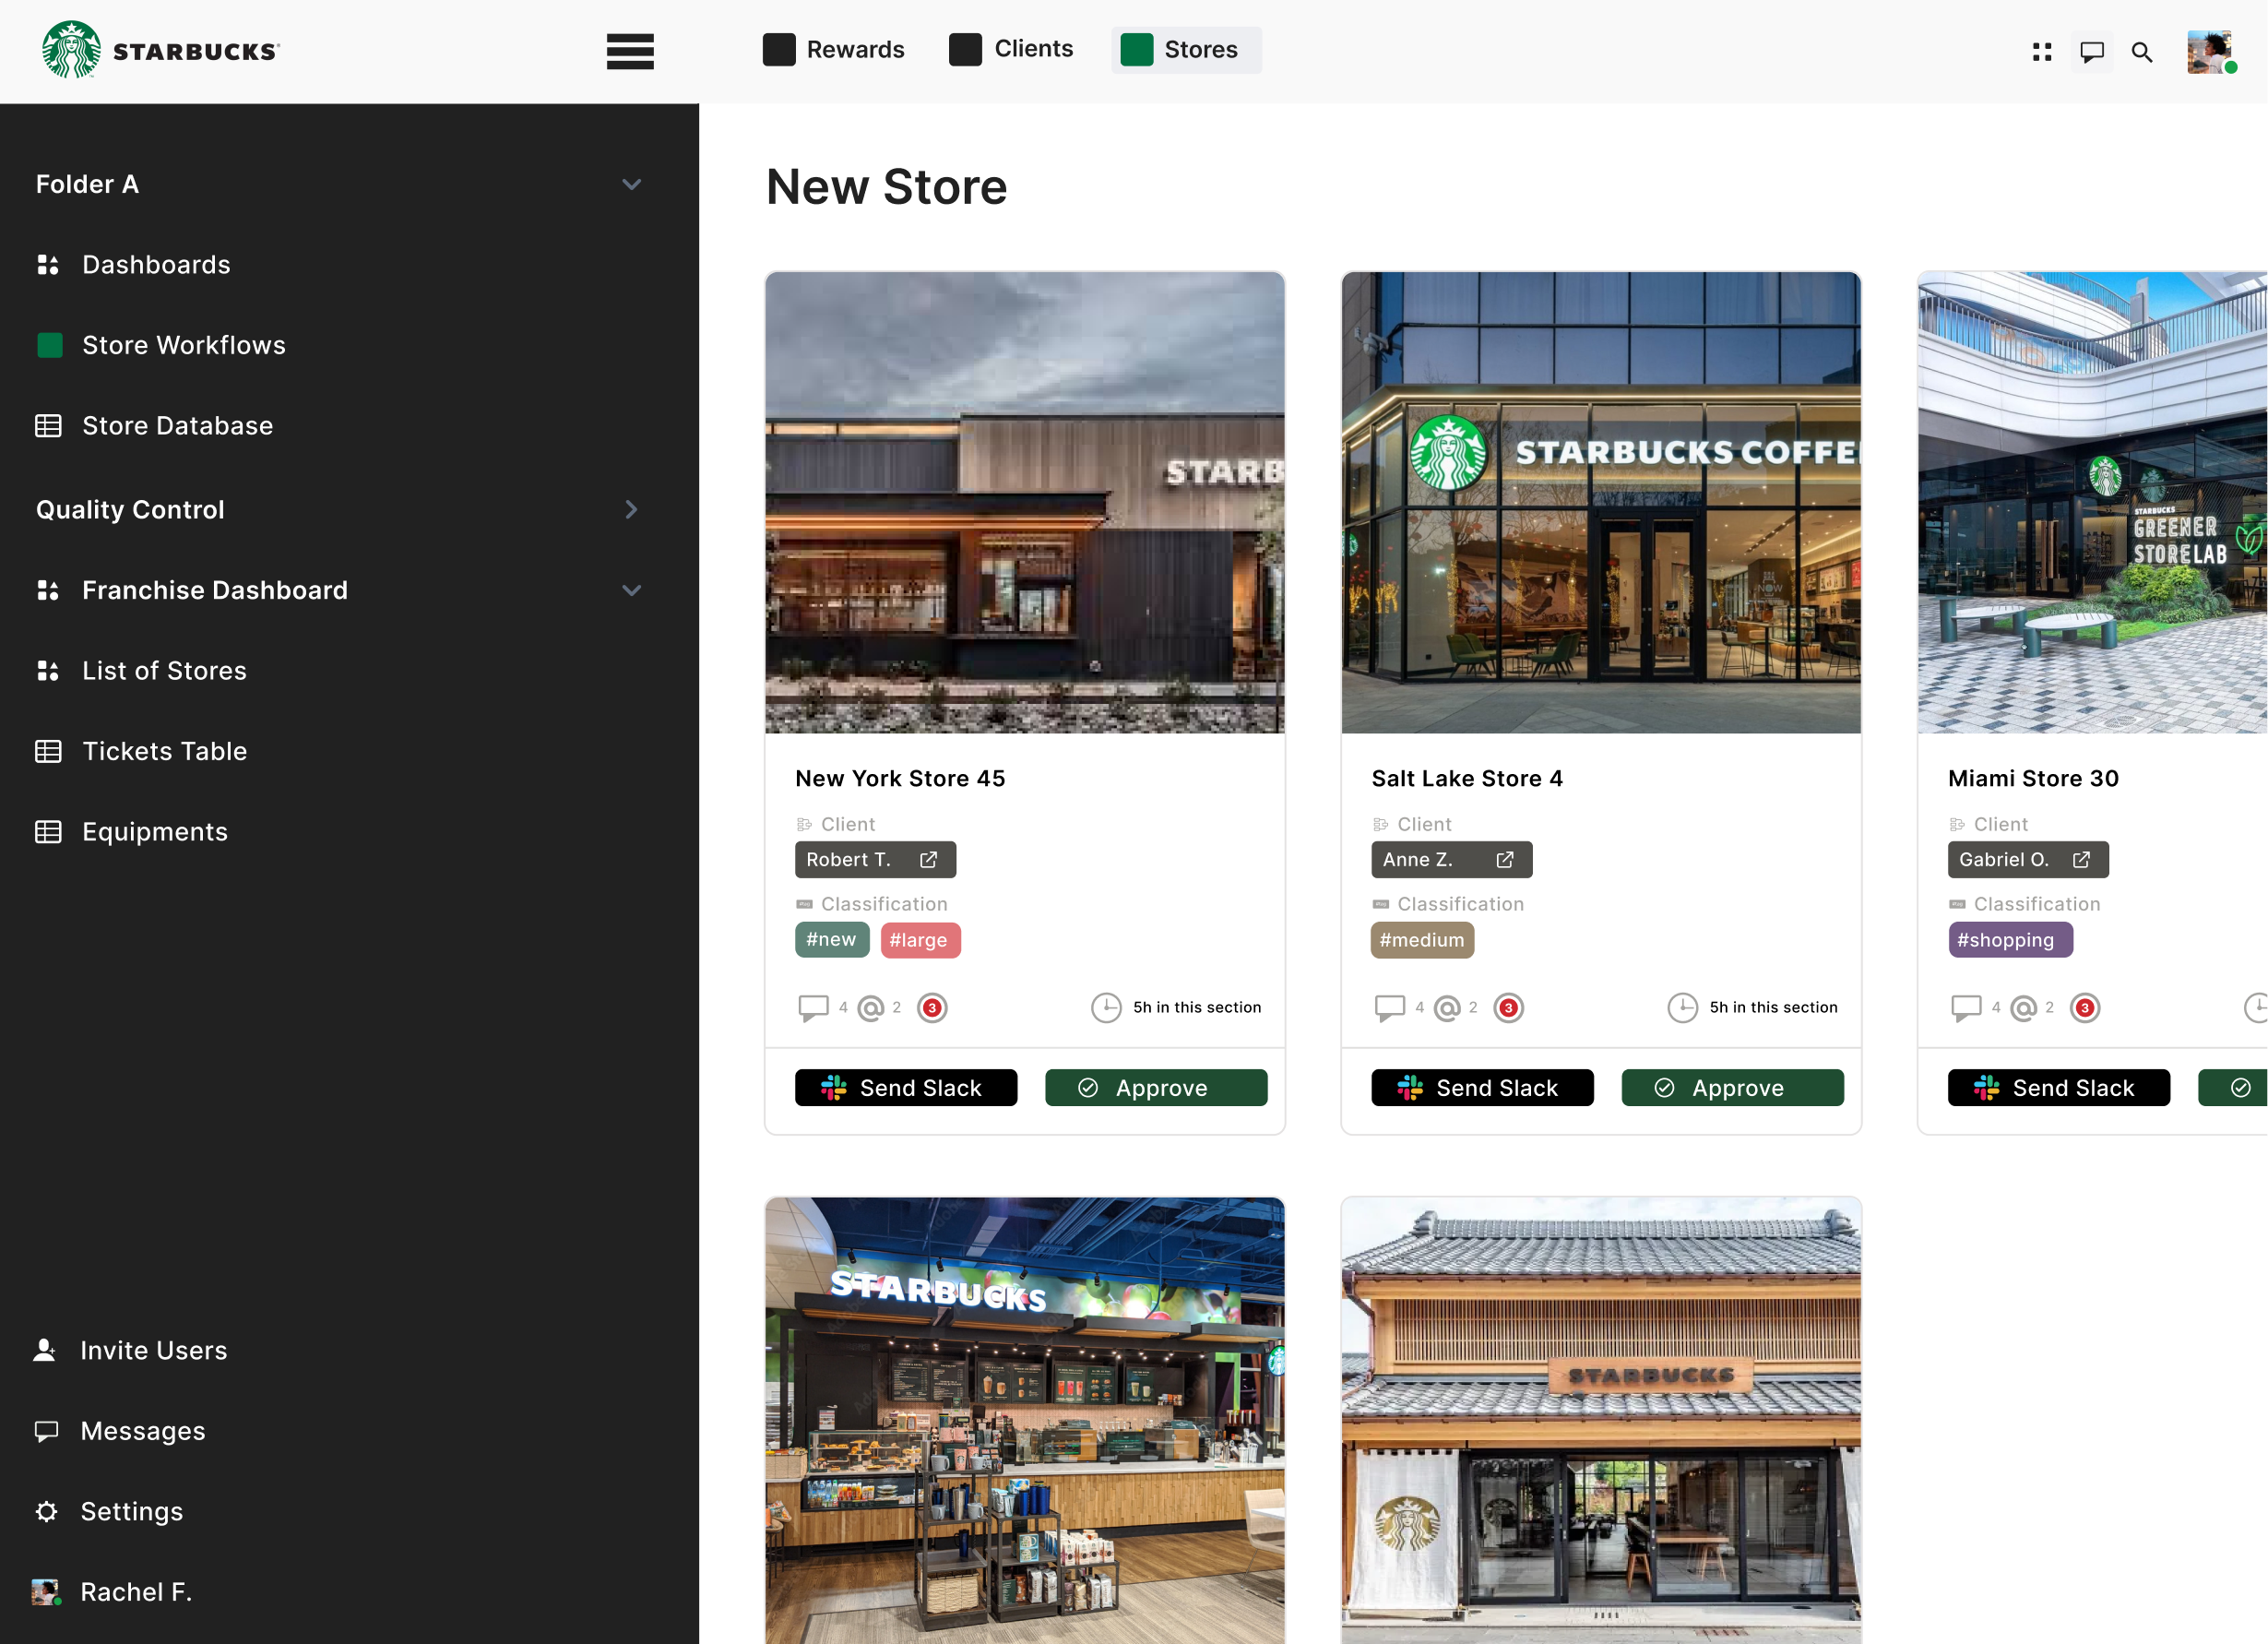Click comments icon on Salt Lake Store 4
This screenshot has height=1644, width=2268.
click(x=1389, y=1007)
